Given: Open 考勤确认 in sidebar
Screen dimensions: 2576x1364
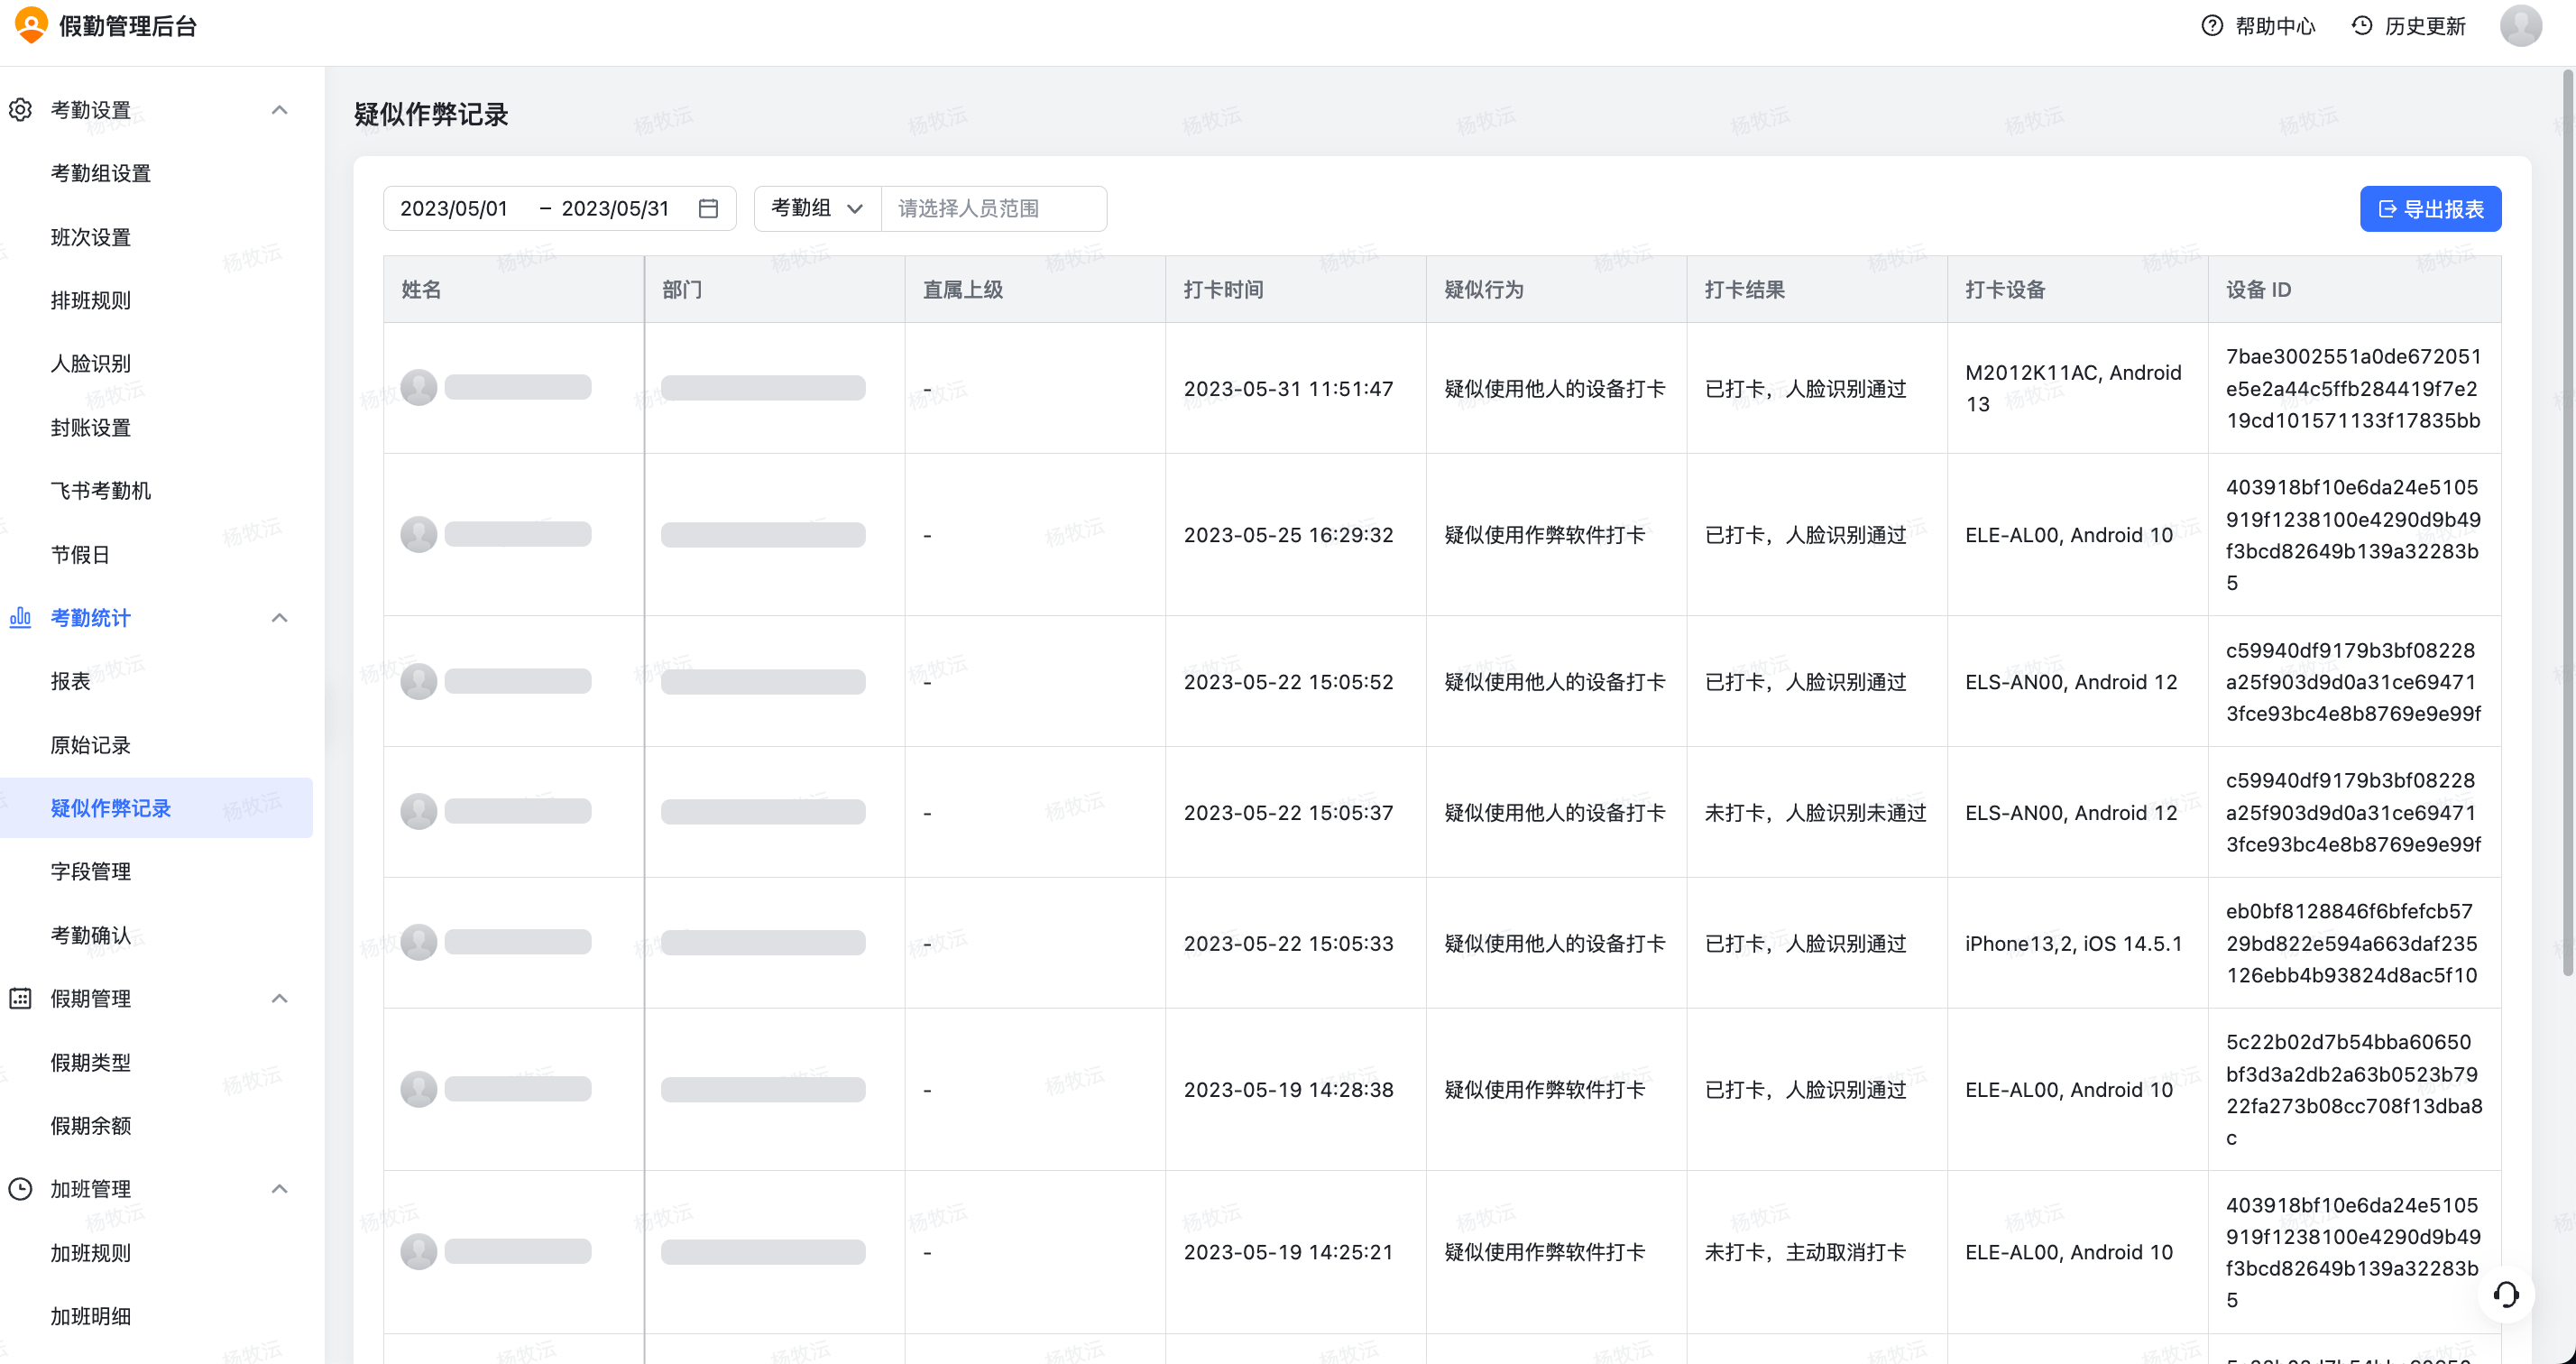Looking at the screenshot, I should tap(91, 935).
